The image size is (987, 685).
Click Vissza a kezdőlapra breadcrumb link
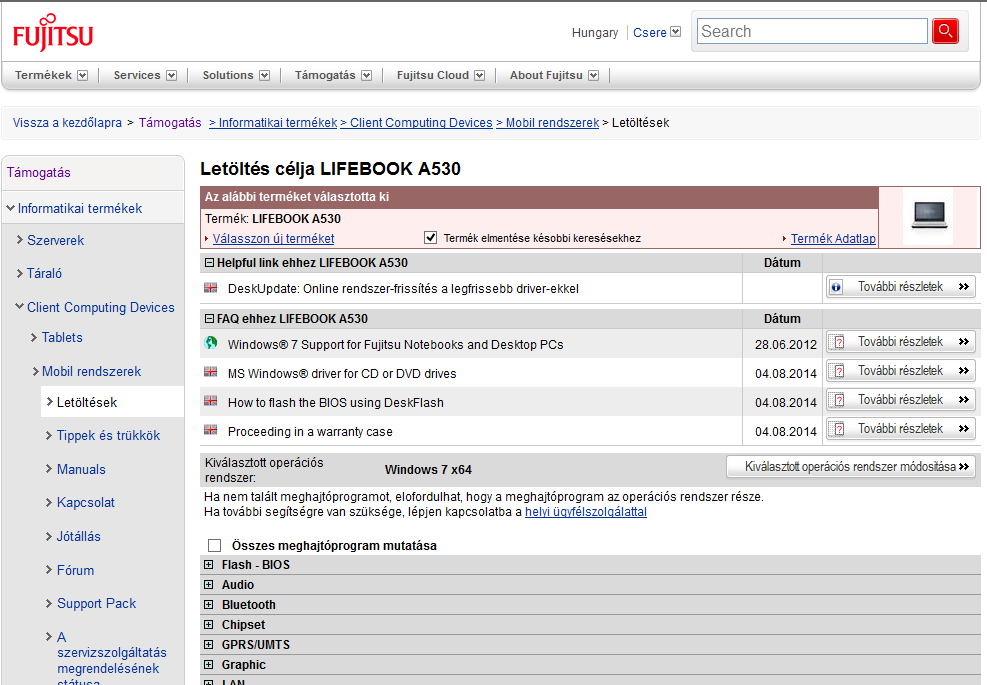pos(67,123)
